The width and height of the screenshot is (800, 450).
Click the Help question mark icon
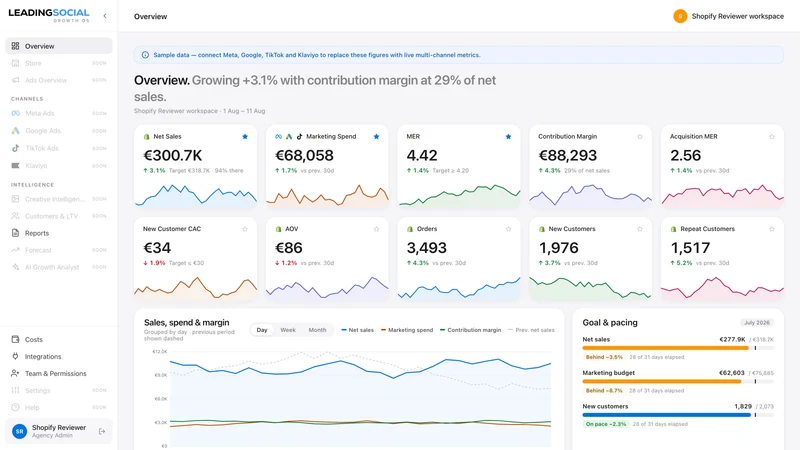click(x=15, y=407)
